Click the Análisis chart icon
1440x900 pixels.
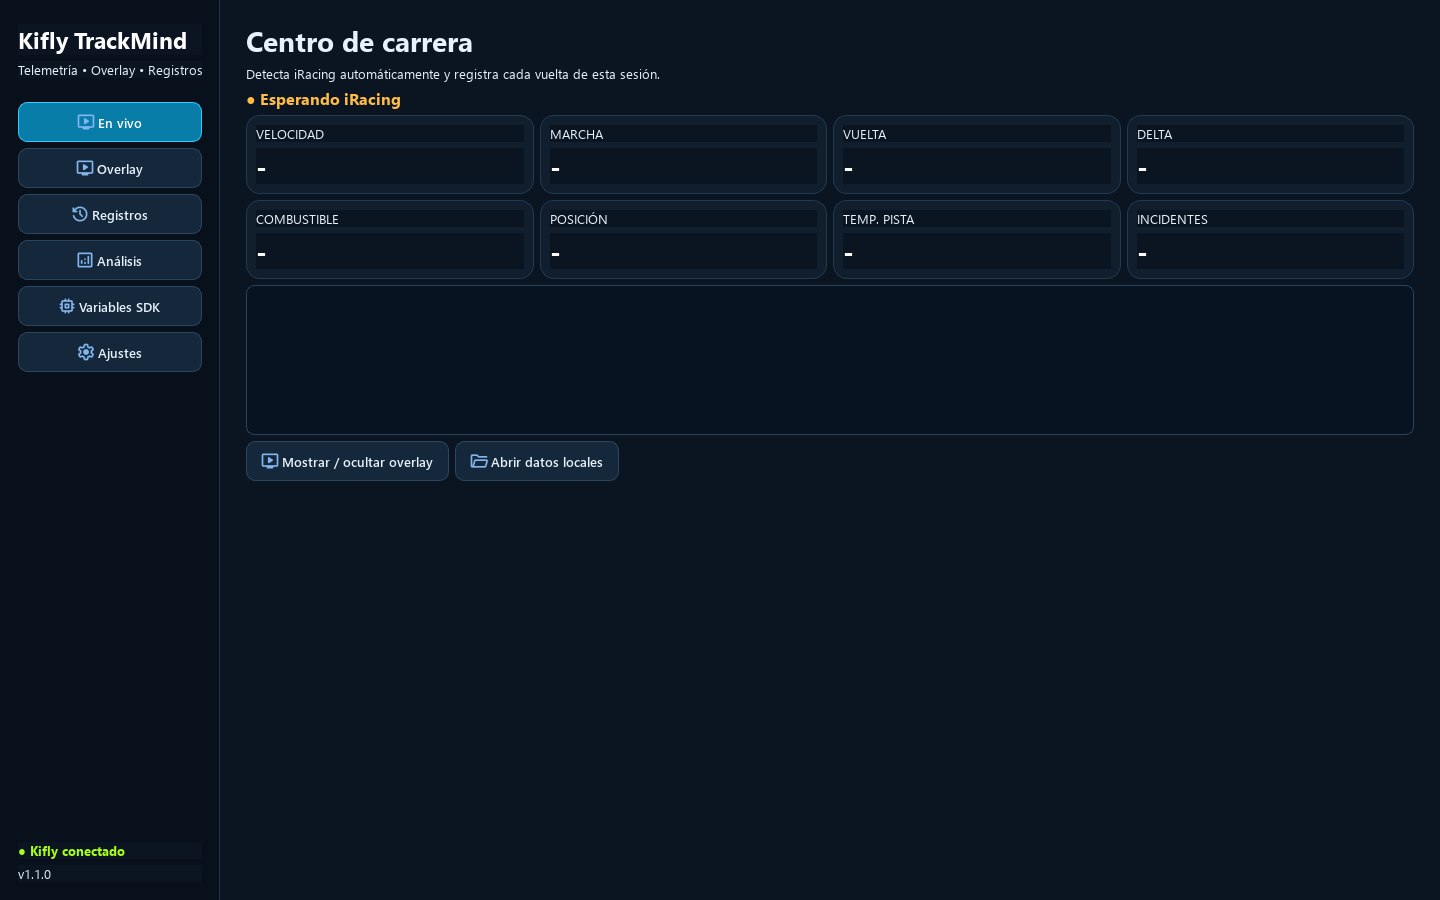pos(85,260)
